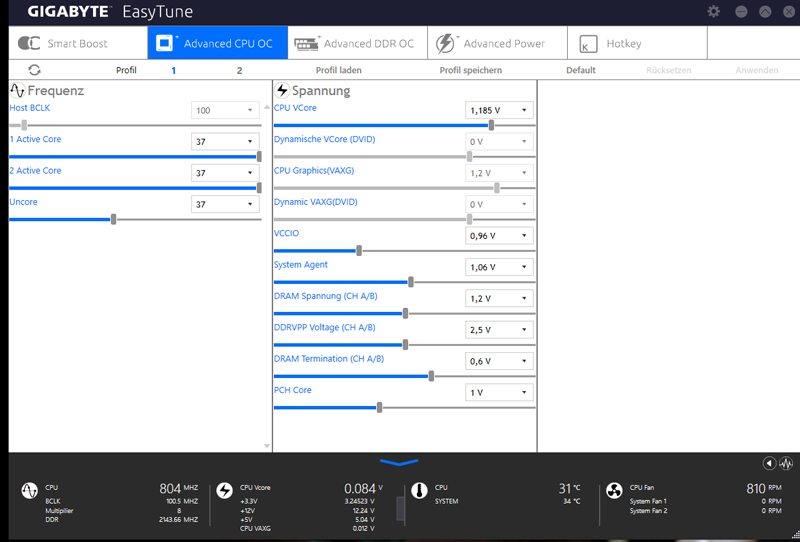Open the Dynamische VCore (DVID) dropdown

point(499,141)
